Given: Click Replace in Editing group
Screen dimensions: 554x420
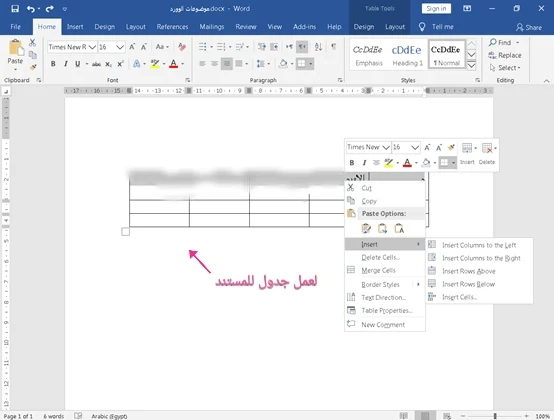Looking at the screenshot, I should [x=505, y=55].
